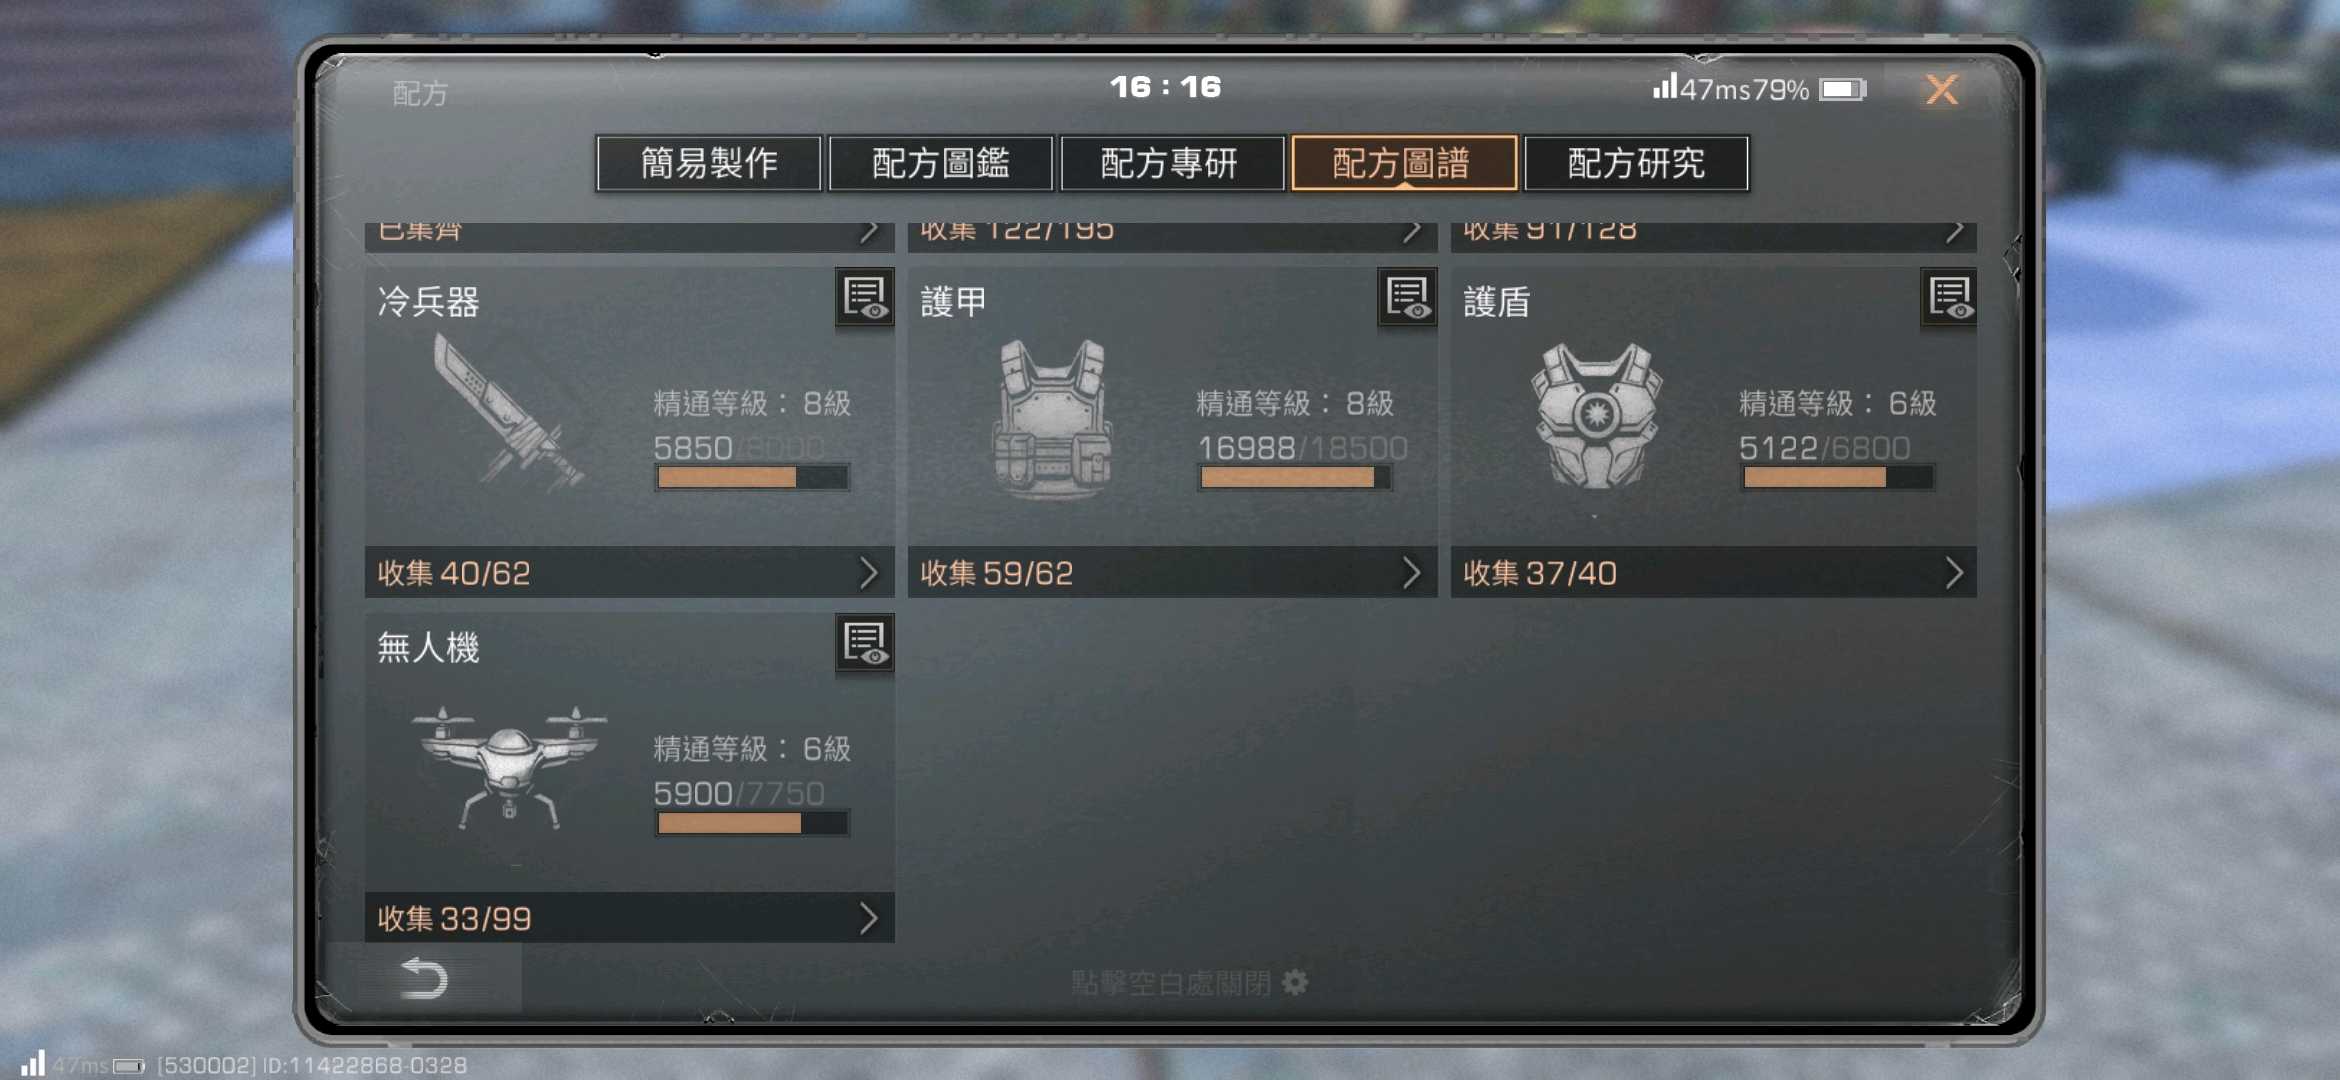This screenshot has height=1080, width=2340.
Task: Expand the 收集 40/62 row
Action: click(x=629, y=573)
